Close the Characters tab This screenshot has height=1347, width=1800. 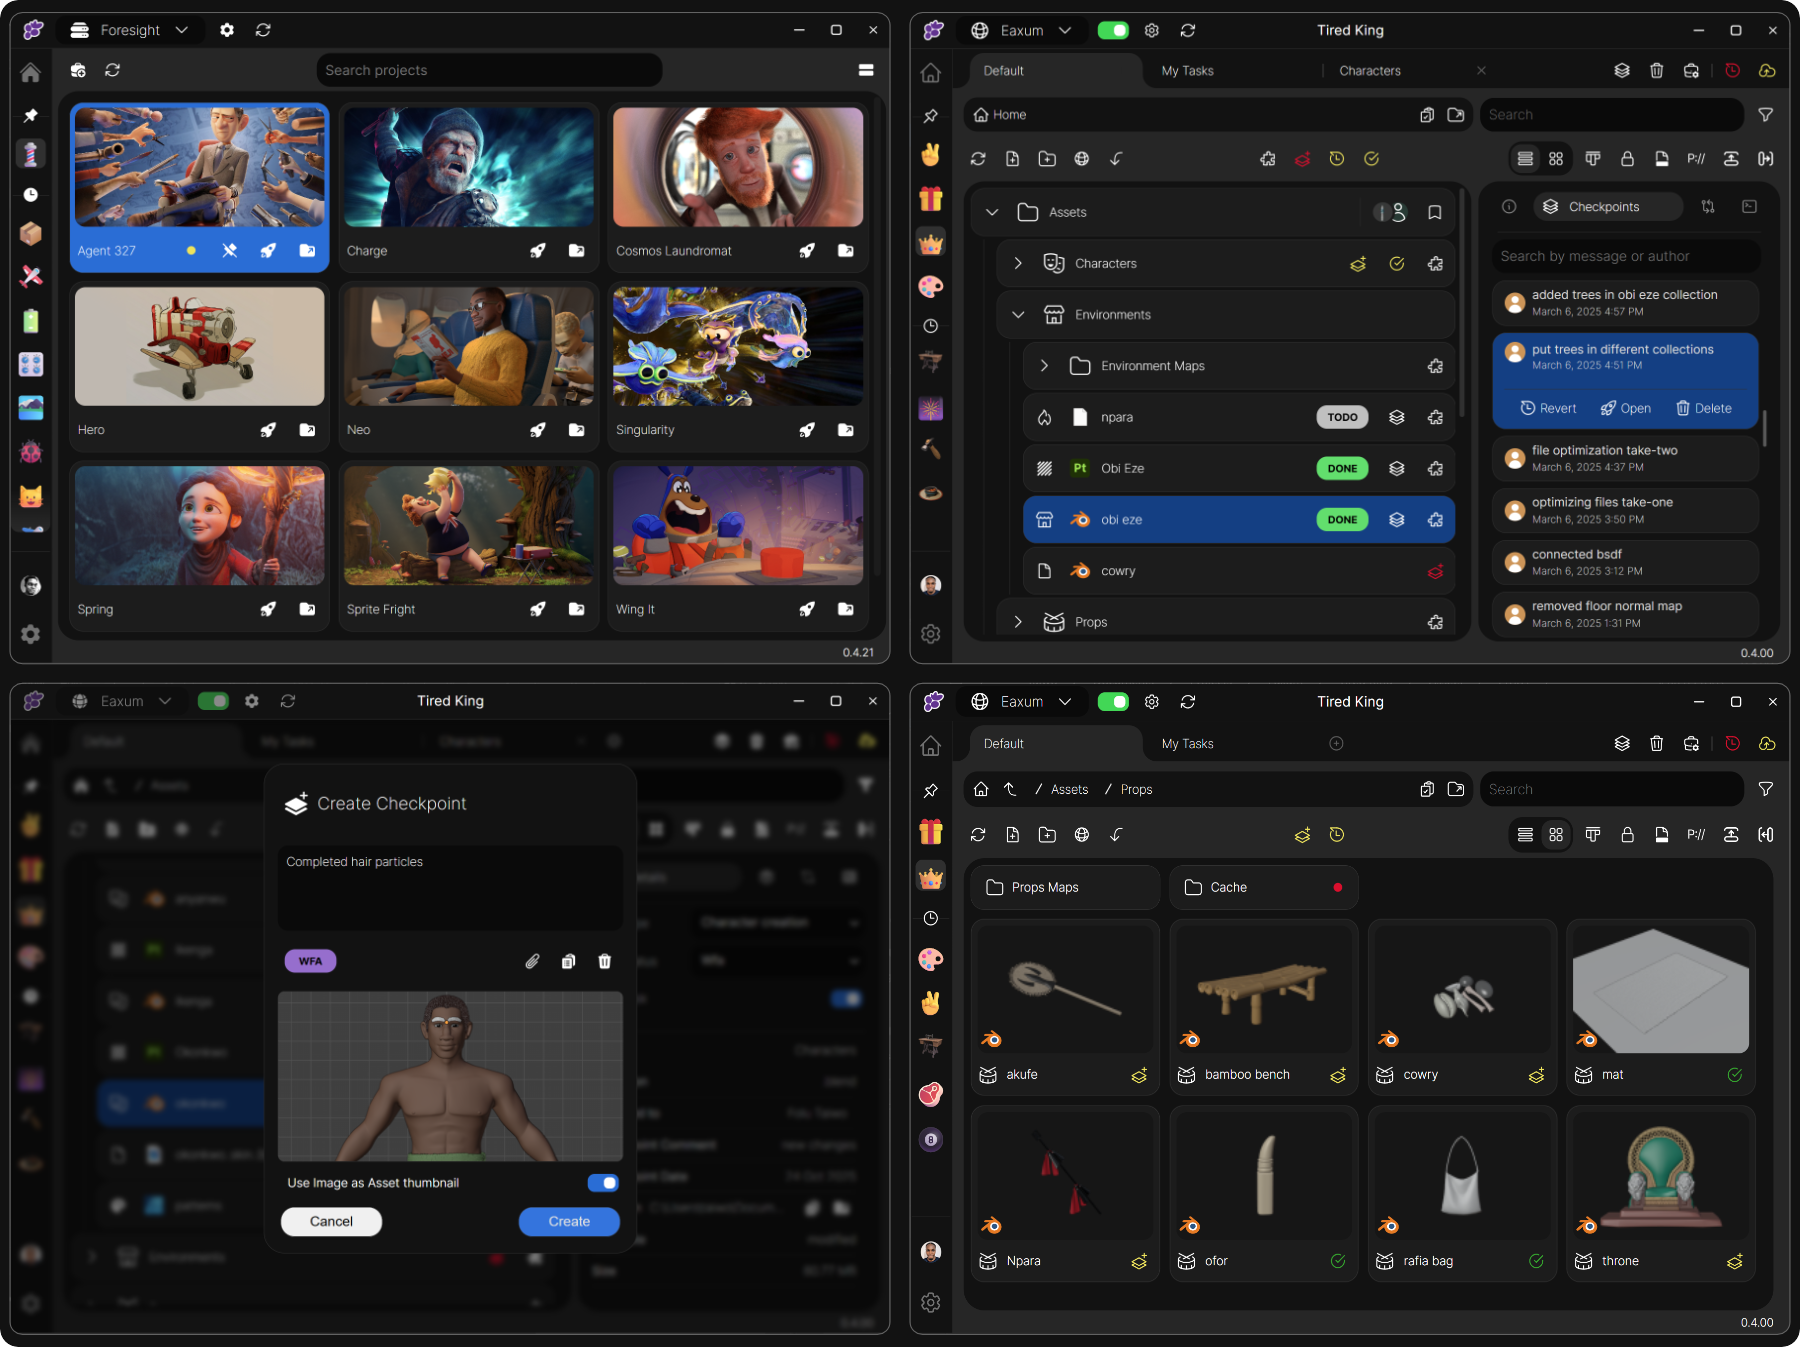(1481, 71)
